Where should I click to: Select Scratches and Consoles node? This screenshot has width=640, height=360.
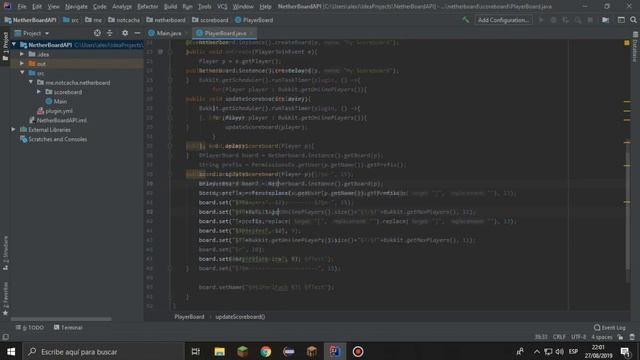tap(53, 139)
